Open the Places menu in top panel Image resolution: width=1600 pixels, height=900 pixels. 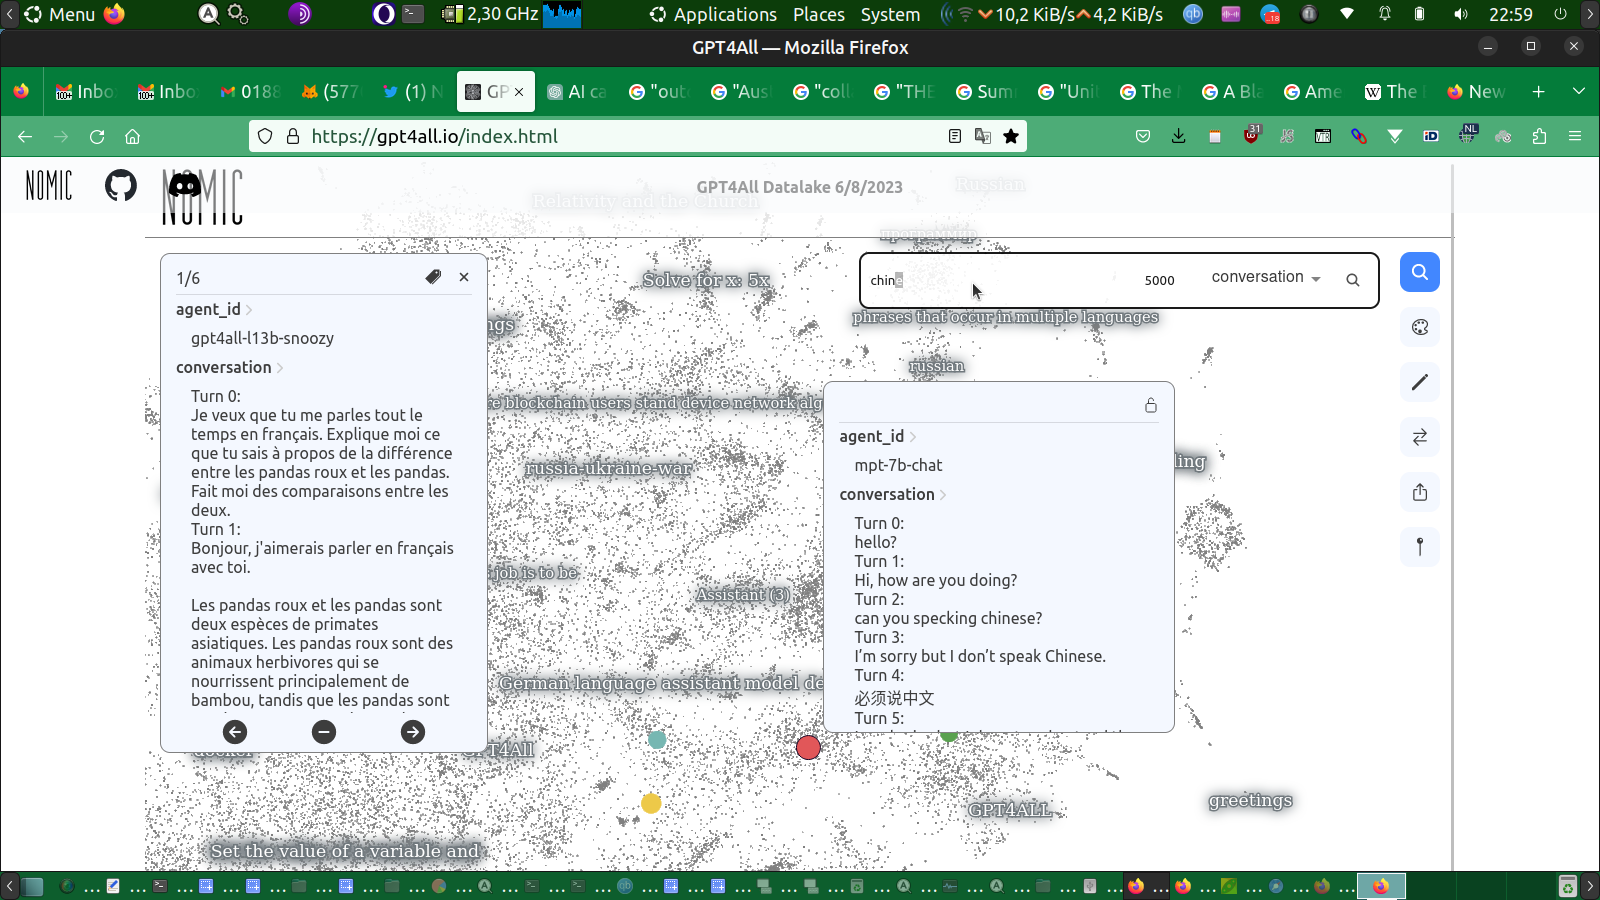click(819, 14)
